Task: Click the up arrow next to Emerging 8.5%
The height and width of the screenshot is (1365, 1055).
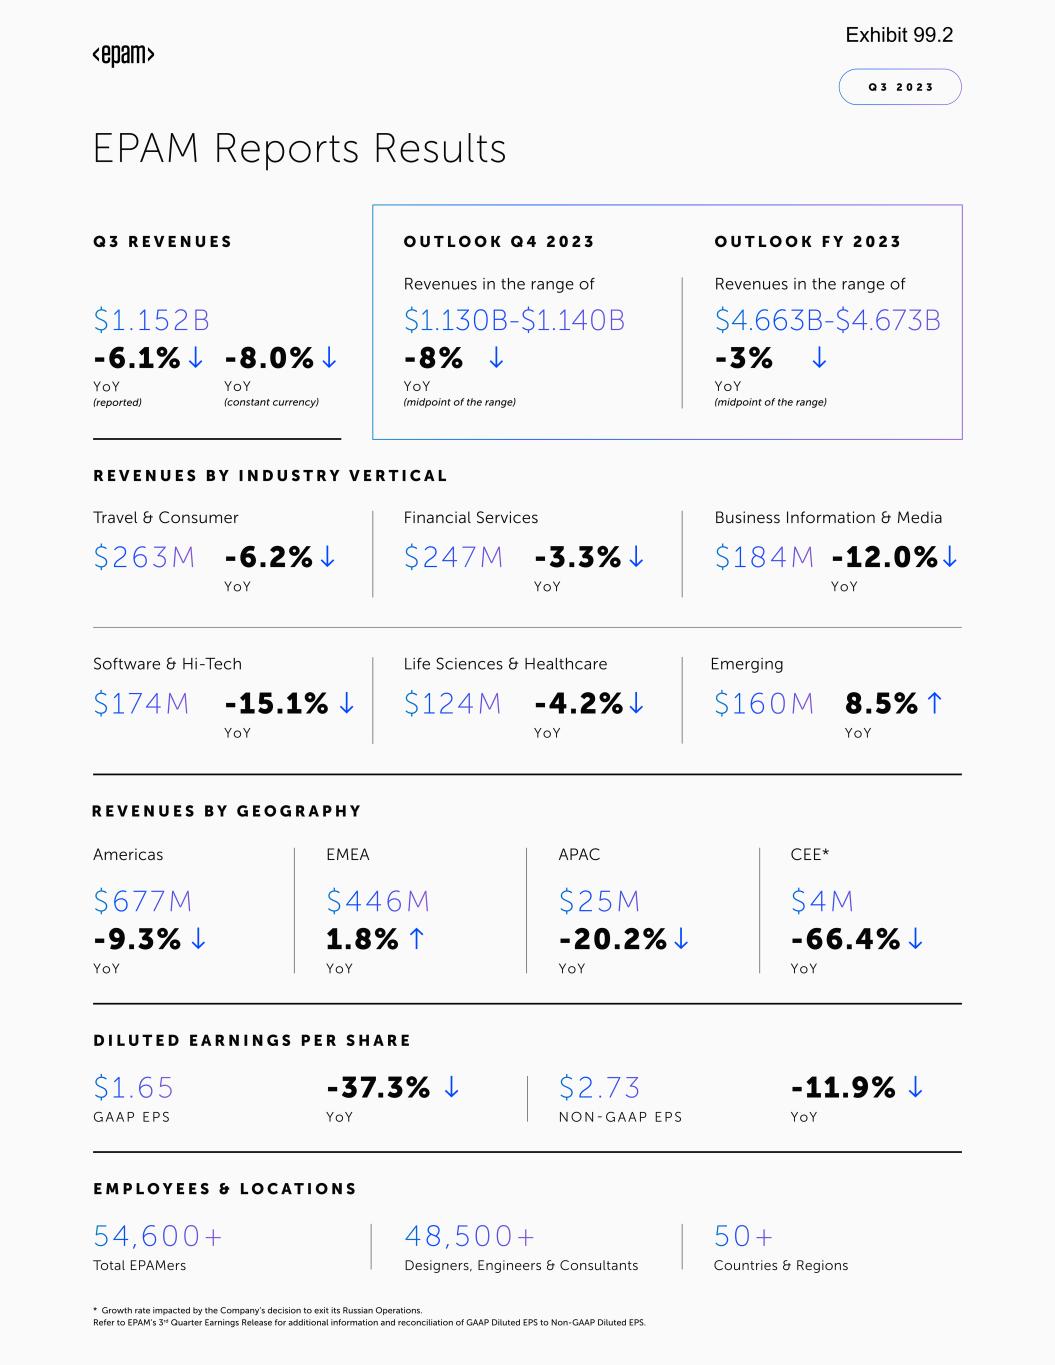Action: click(x=934, y=703)
